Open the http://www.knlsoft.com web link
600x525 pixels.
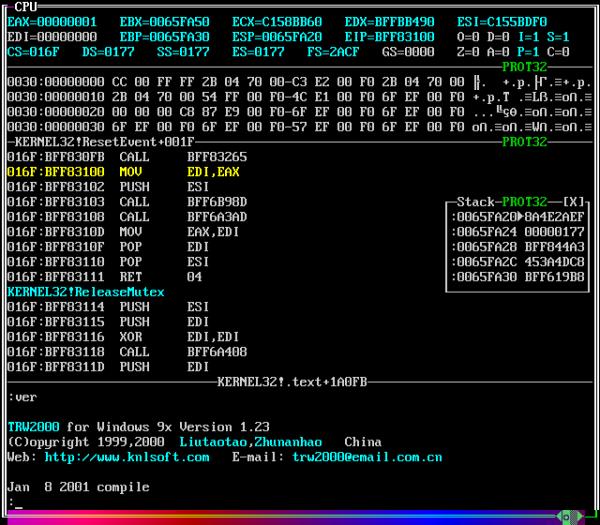127,457
